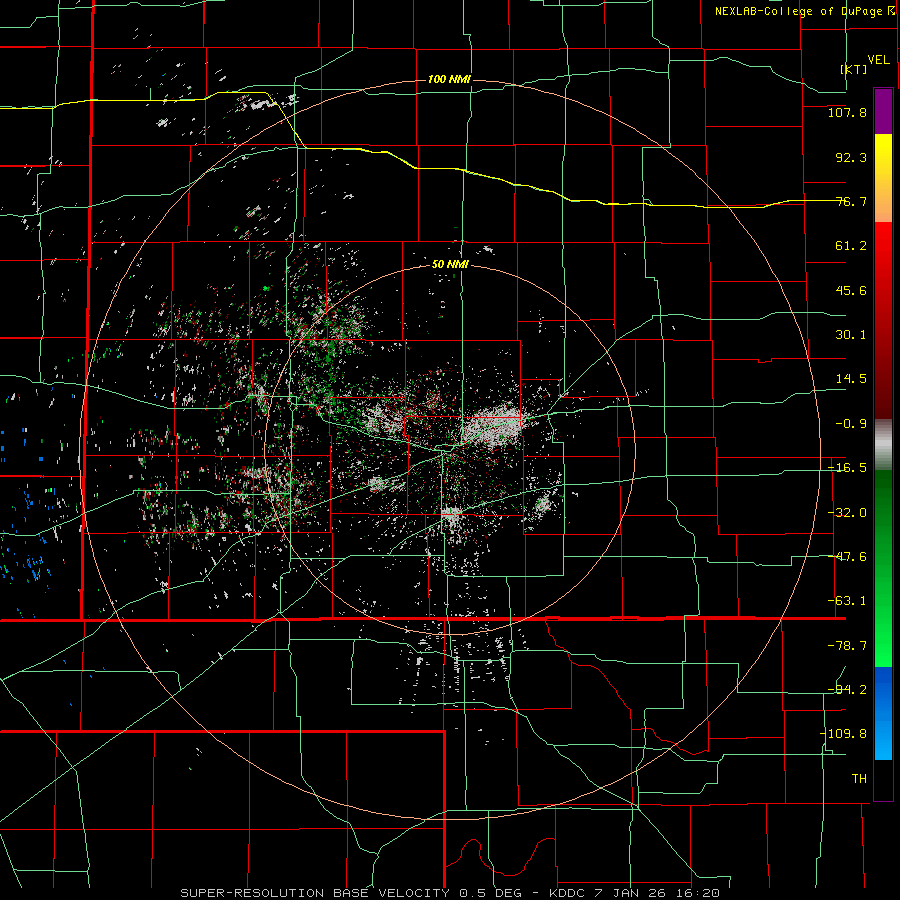Select the -109.8 velocity scale value
Viewport: 900px width, 900px height.
844,734
